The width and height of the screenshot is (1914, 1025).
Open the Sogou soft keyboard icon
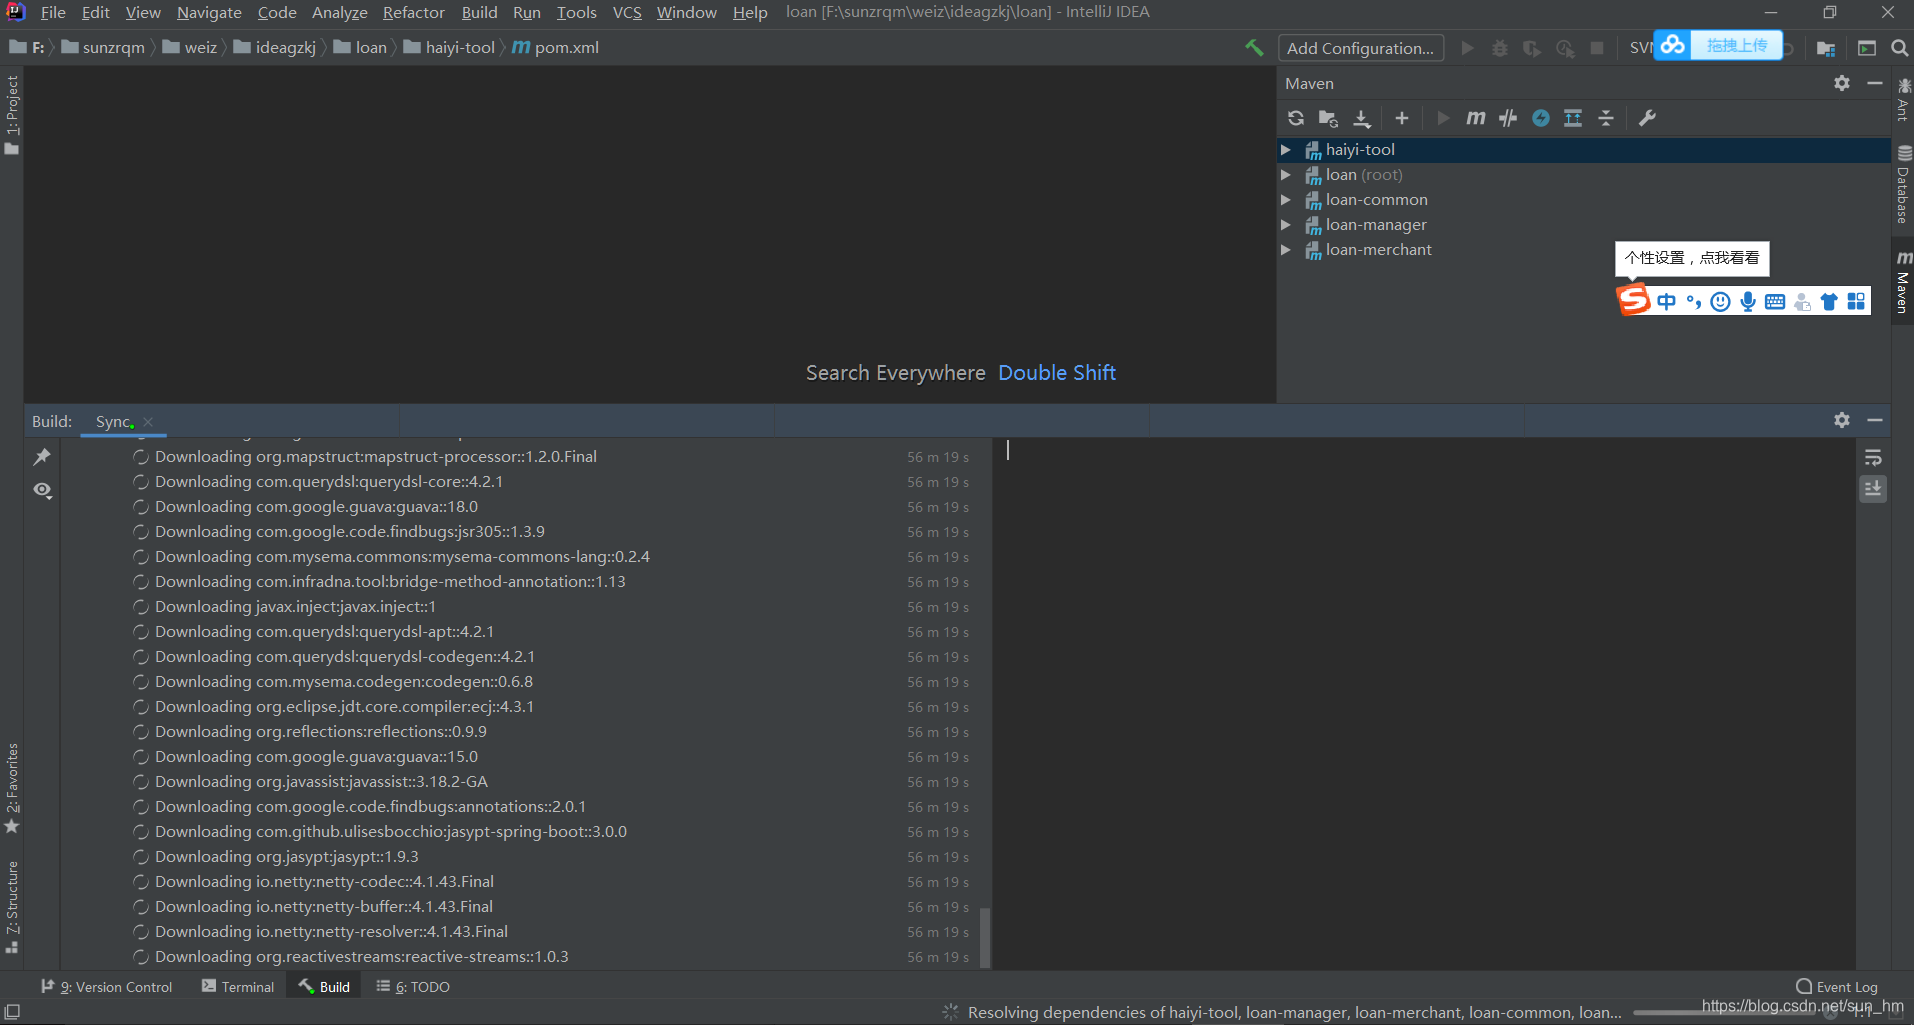pyautogui.click(x=1775, y=302)
